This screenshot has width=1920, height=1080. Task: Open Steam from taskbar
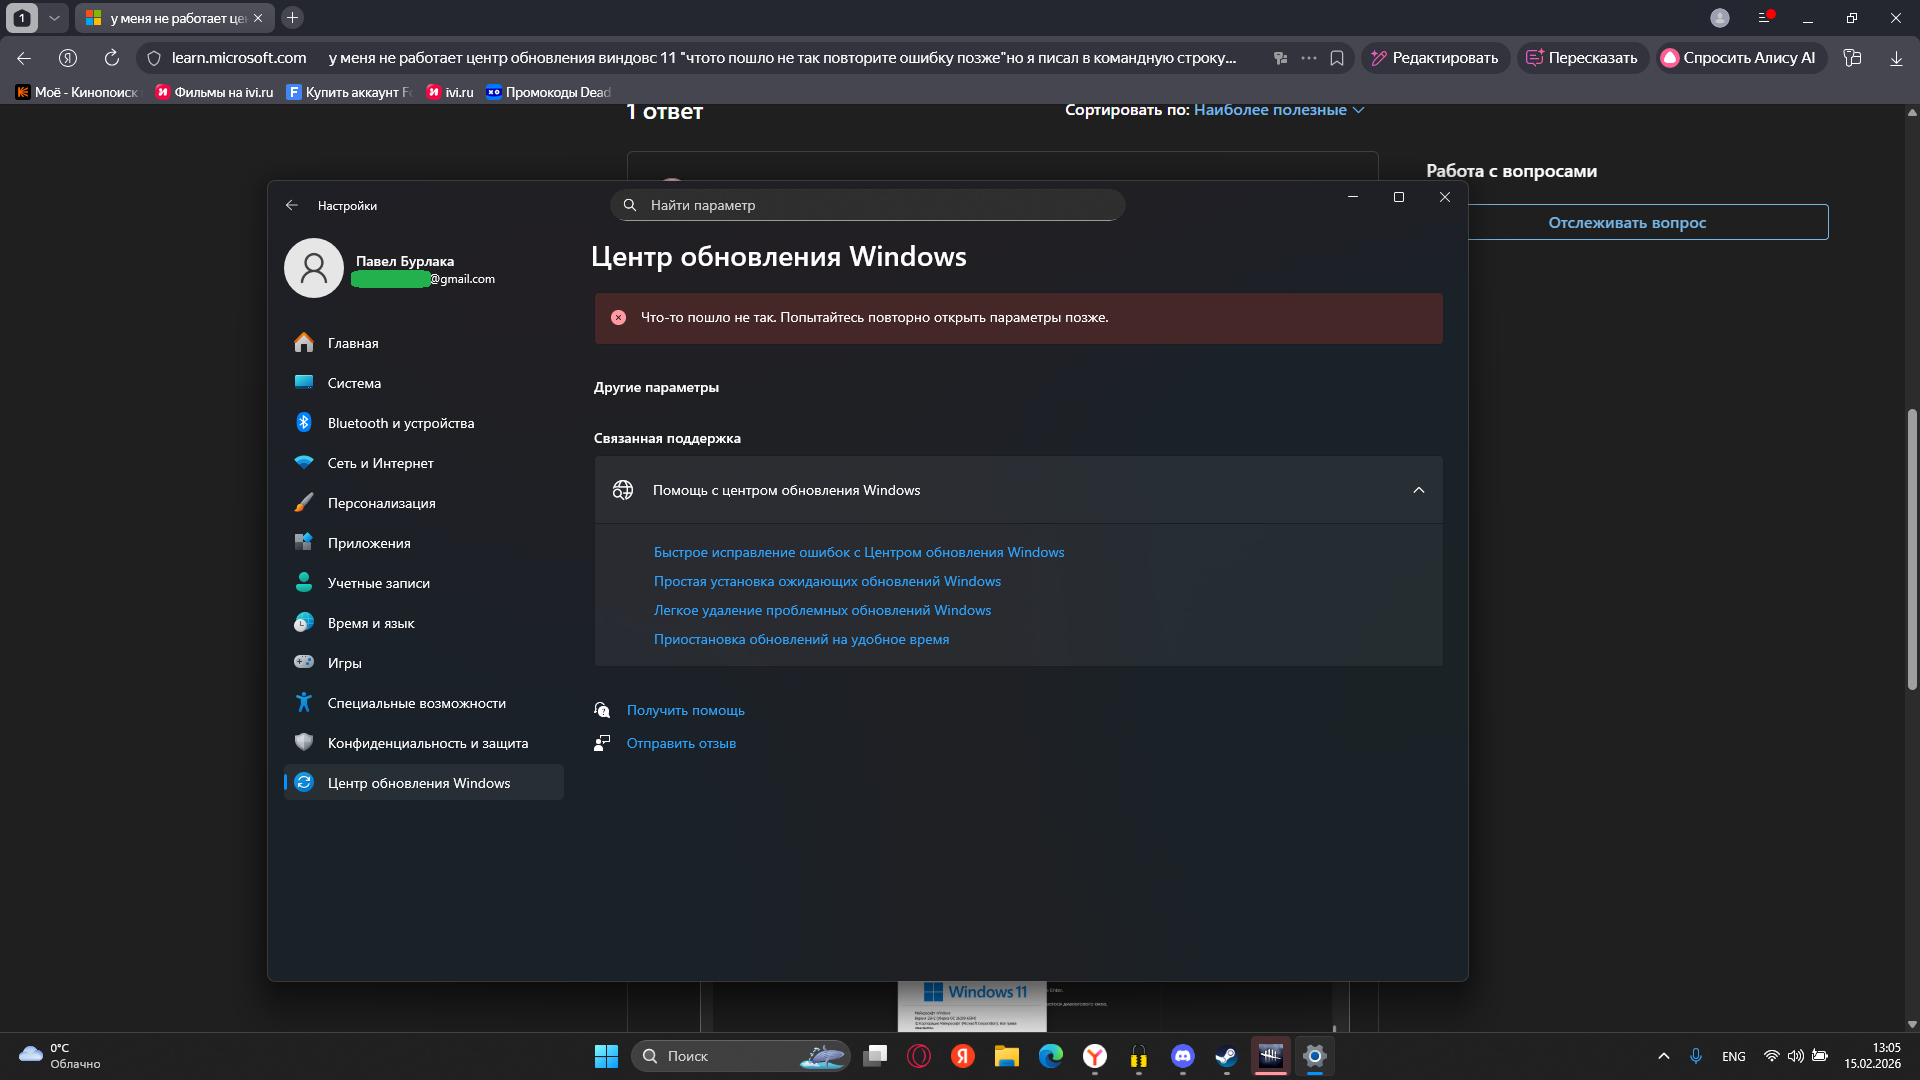(x=1227, y=1056)
